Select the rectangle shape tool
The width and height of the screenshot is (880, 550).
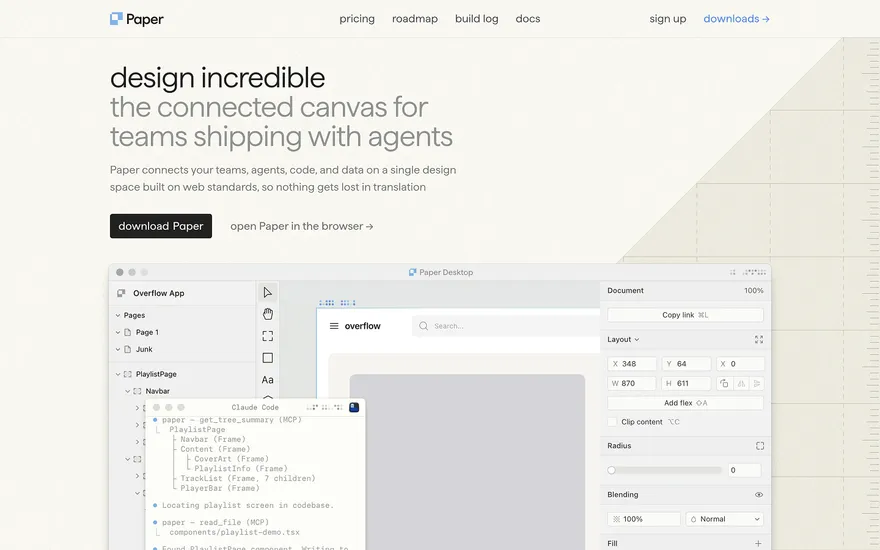click(268, 358)
